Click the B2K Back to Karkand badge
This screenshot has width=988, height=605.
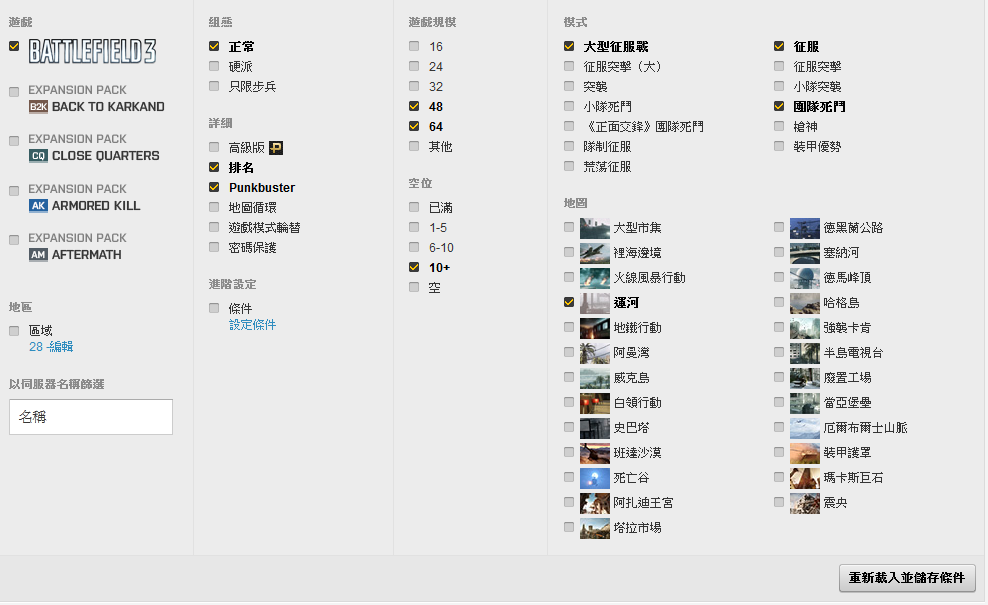[38, 107]
